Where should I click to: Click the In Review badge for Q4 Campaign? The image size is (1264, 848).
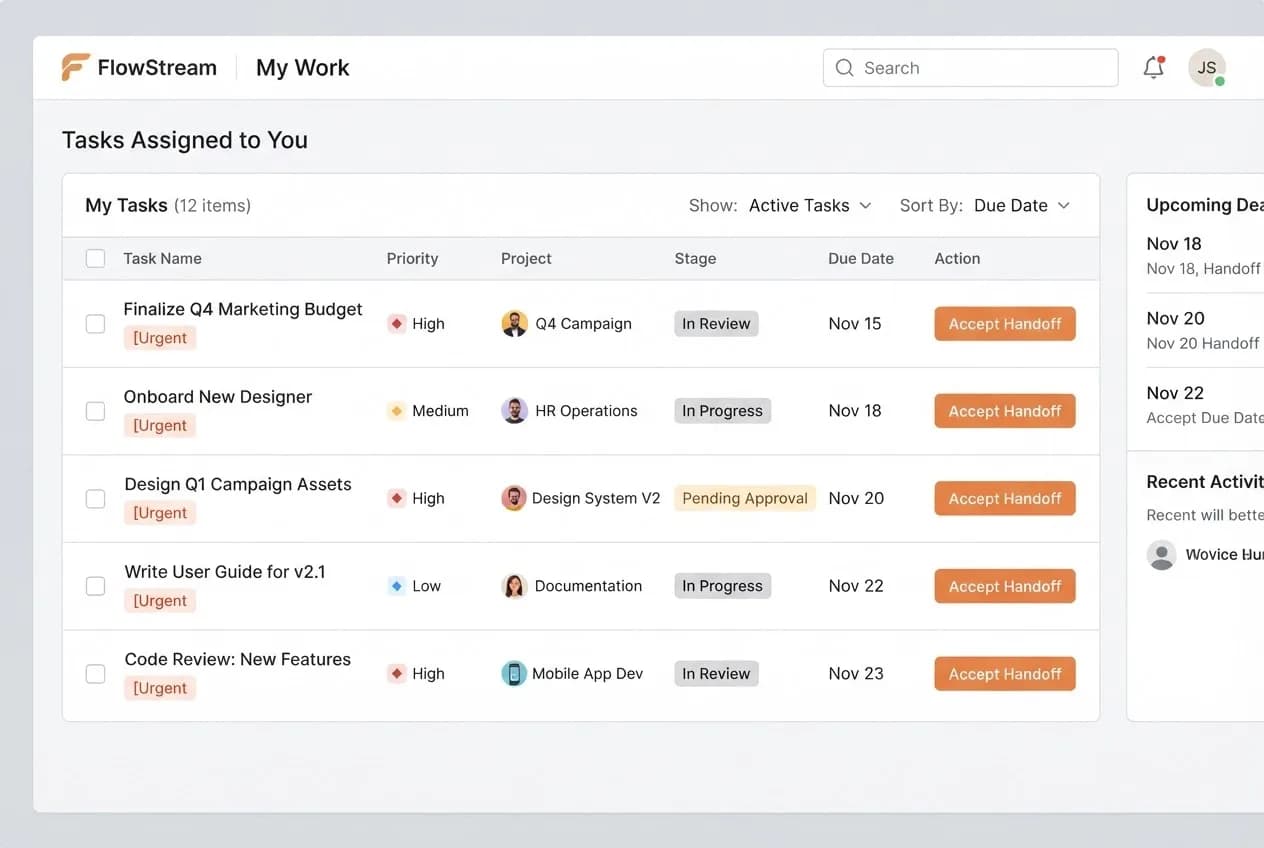tap(716, 324)
